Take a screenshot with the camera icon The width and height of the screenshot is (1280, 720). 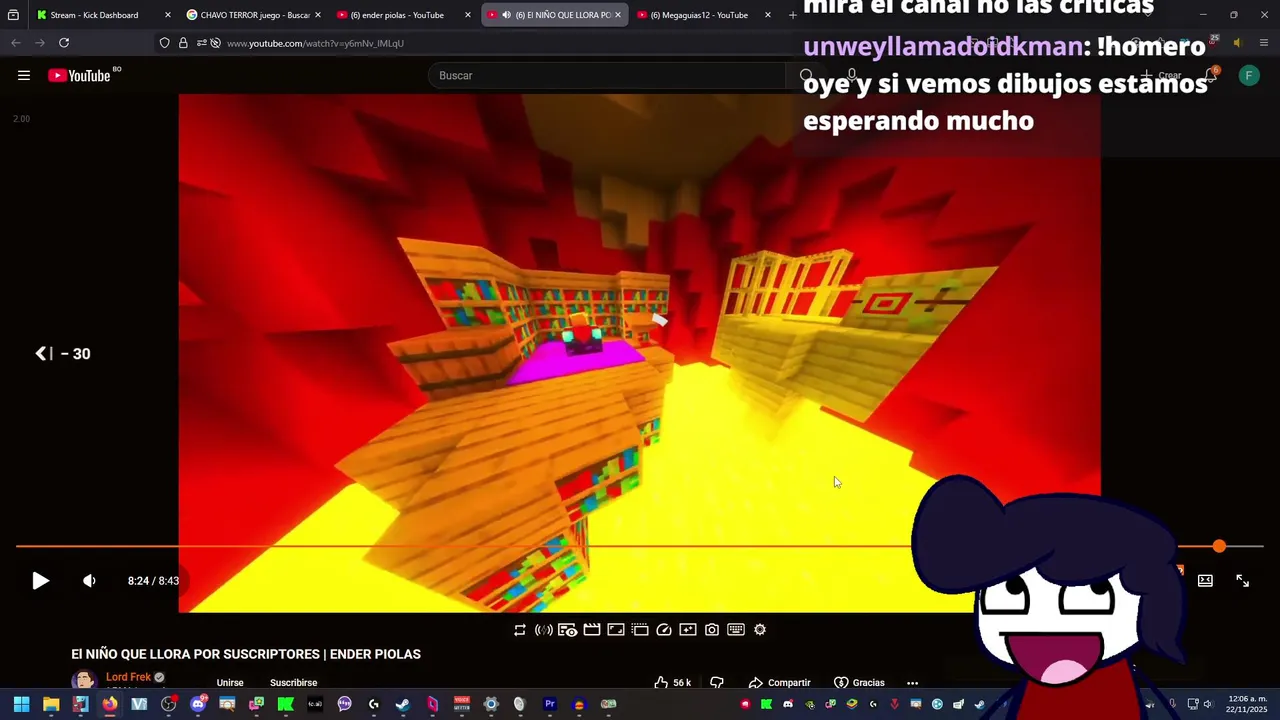(712, 630)
